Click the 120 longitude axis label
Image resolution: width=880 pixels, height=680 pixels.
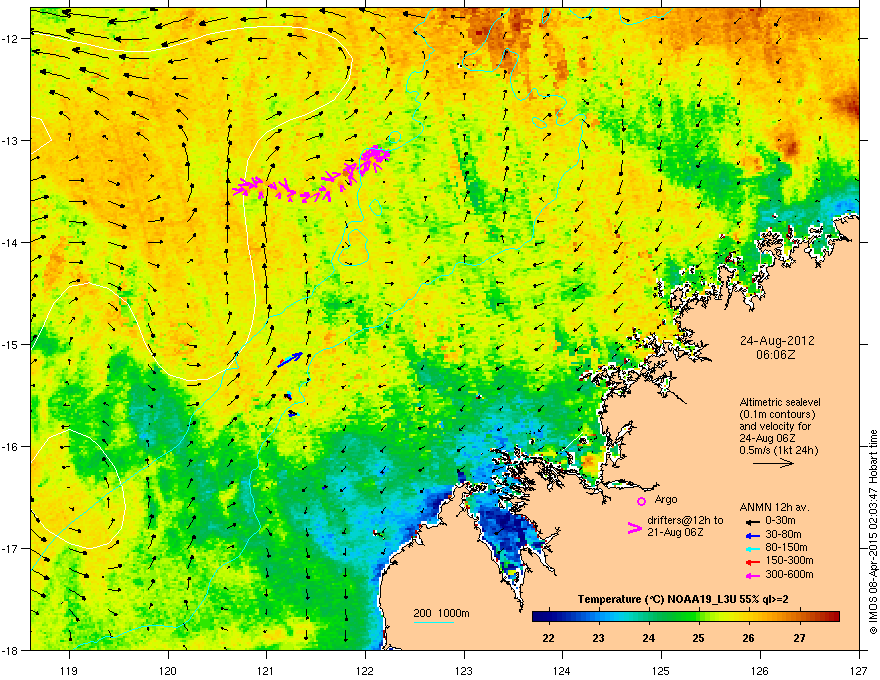(x=168, y=670)
